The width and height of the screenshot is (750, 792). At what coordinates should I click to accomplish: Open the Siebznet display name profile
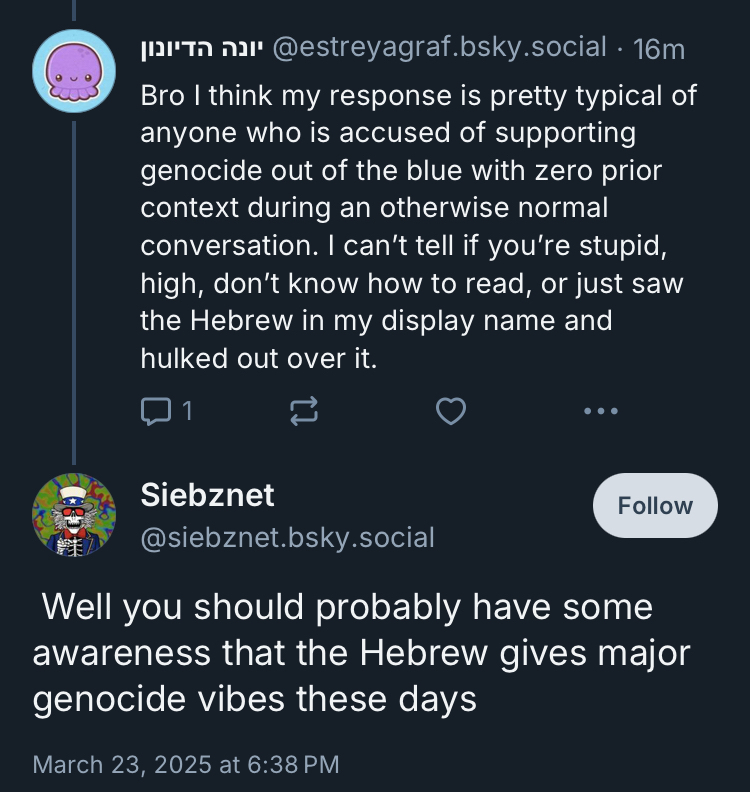click(208, 493)
